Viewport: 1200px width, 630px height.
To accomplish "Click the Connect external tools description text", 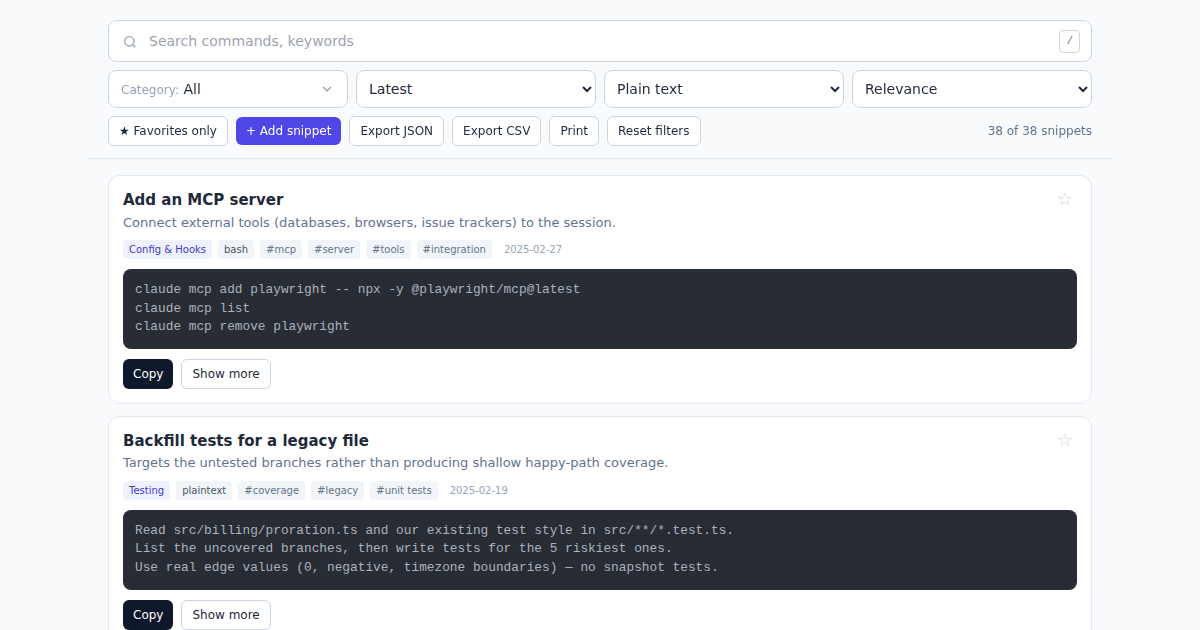I will pos(369,222).
